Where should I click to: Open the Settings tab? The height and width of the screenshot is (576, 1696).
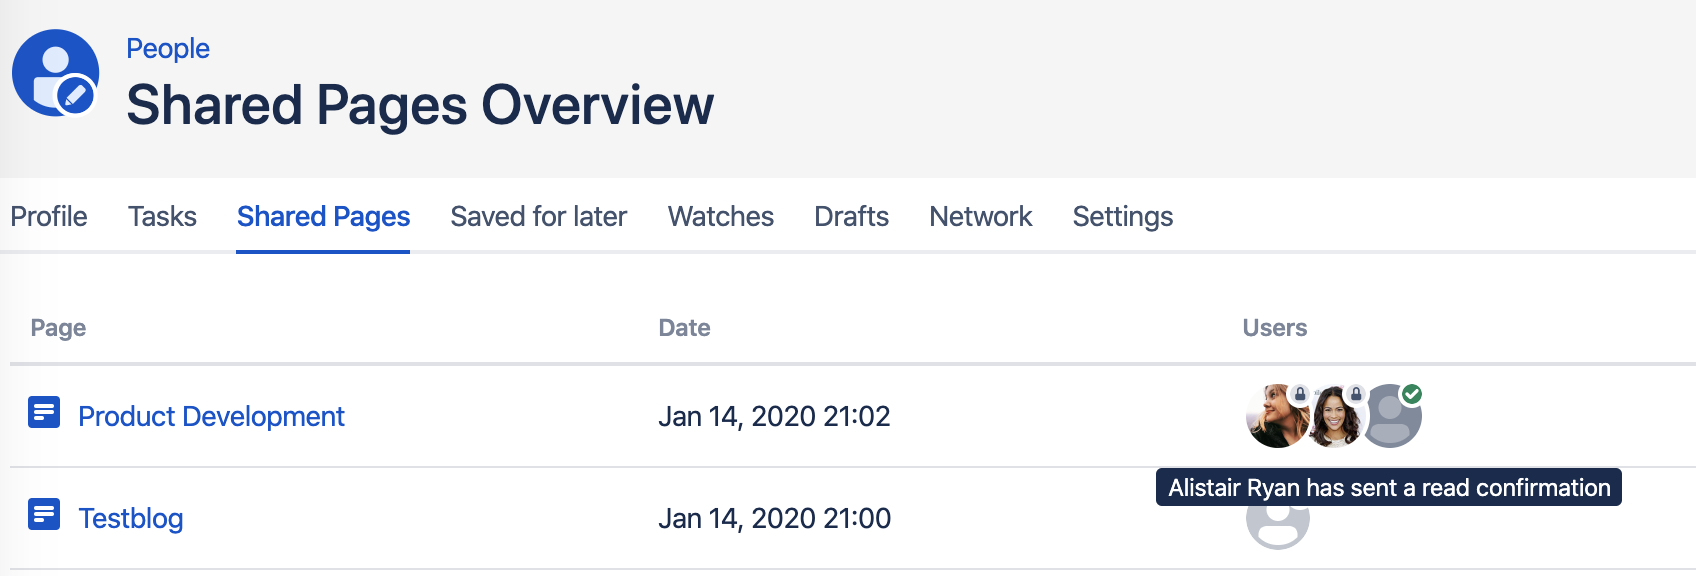1123,216
